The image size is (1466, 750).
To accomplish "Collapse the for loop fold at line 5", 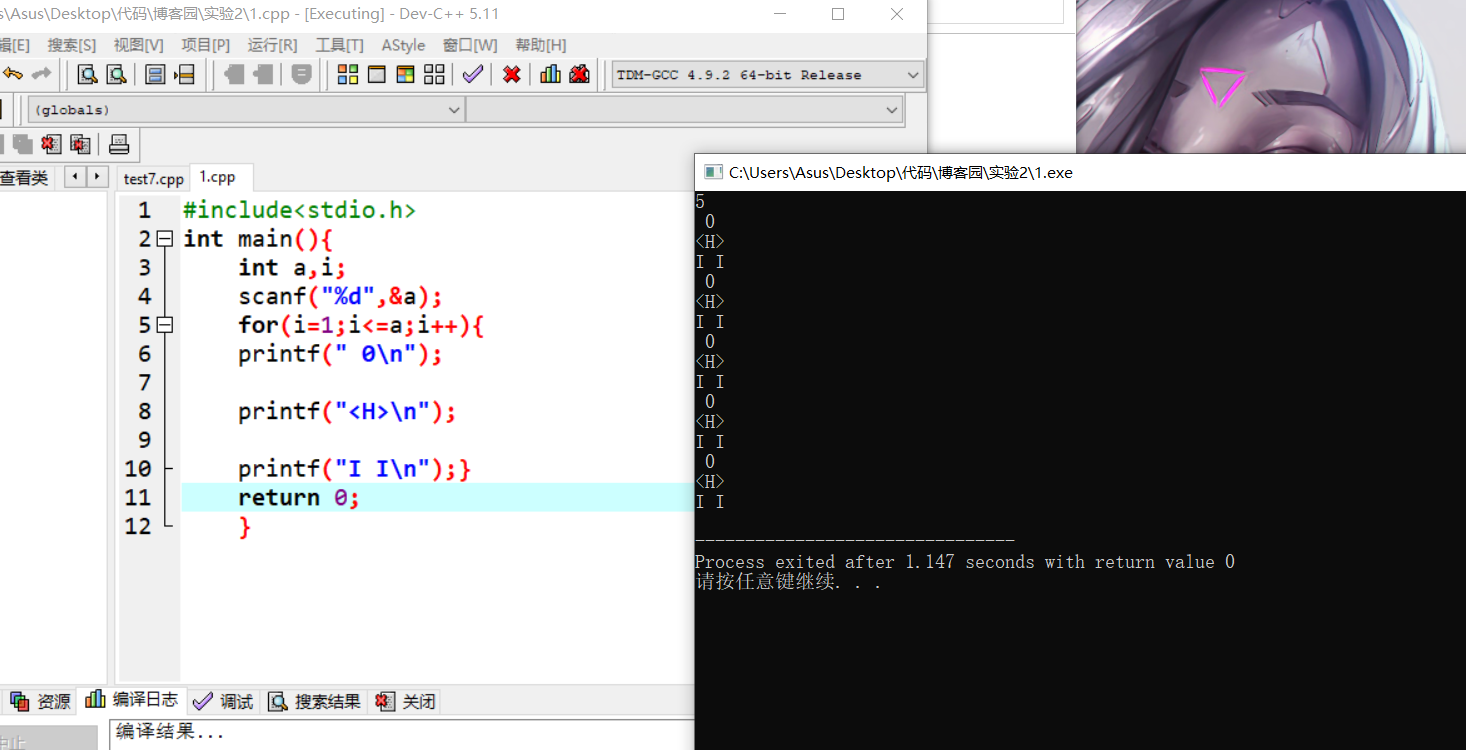I will coord(164,325).
